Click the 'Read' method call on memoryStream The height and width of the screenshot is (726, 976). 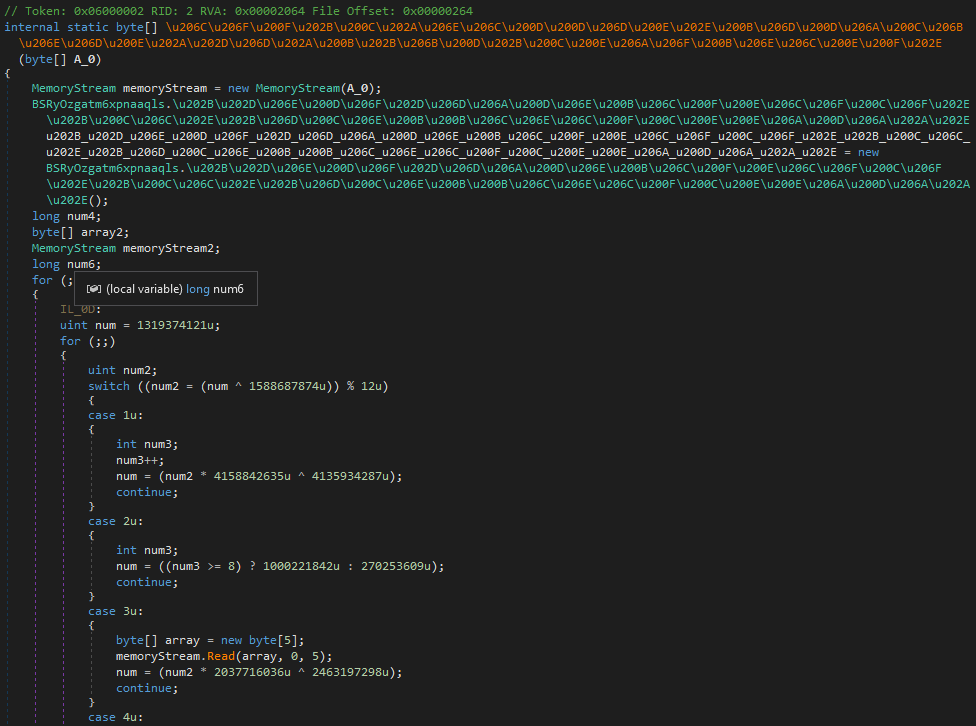click(x=221, y=656)
